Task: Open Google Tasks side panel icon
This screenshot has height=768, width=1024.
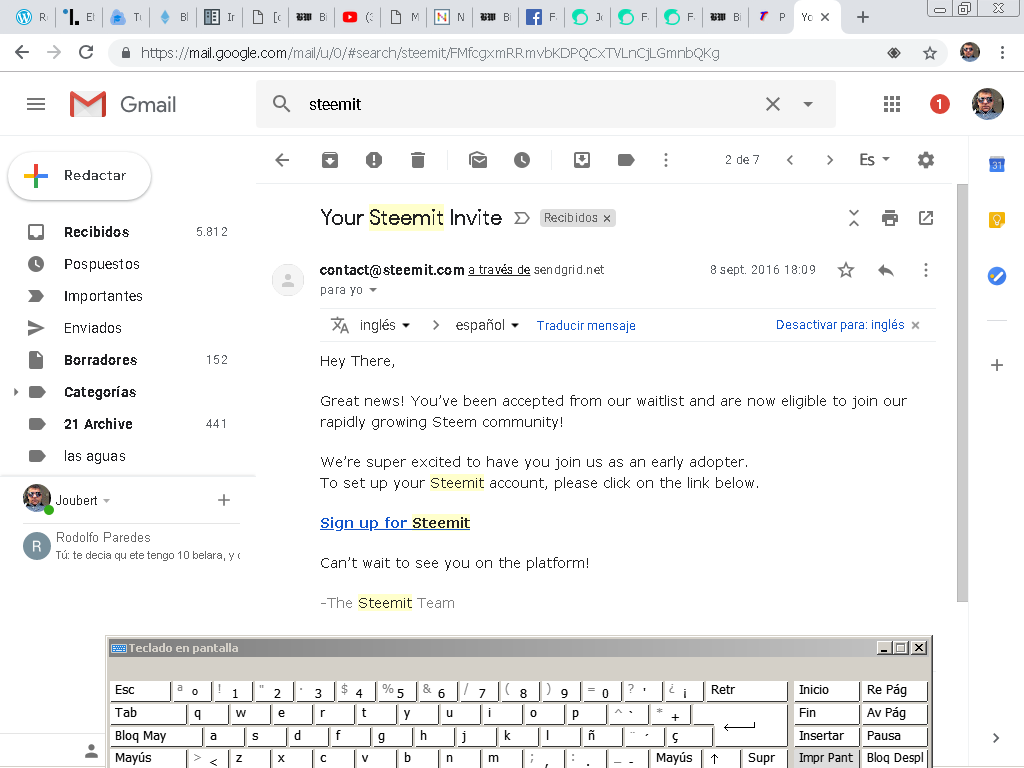Action: 997,276
